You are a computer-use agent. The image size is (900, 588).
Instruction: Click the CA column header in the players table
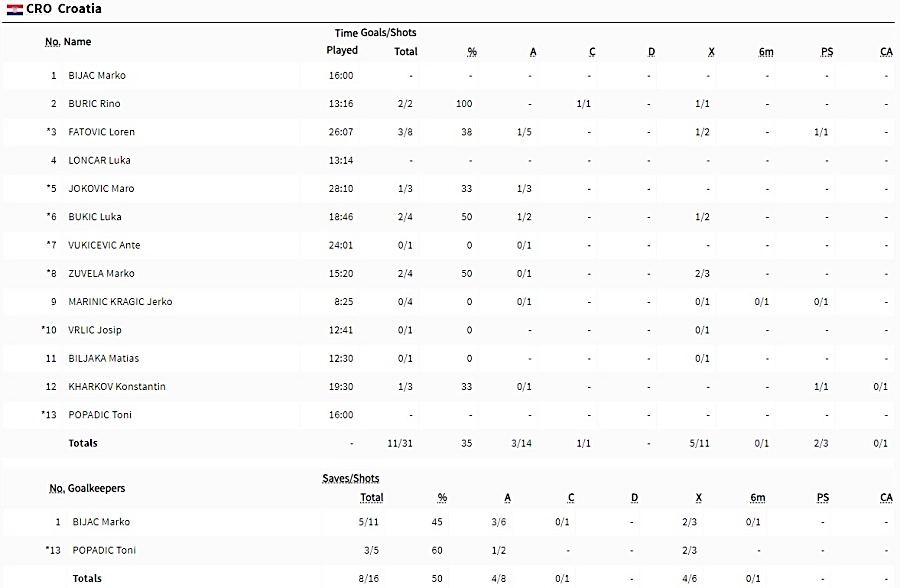pos(886,52)
